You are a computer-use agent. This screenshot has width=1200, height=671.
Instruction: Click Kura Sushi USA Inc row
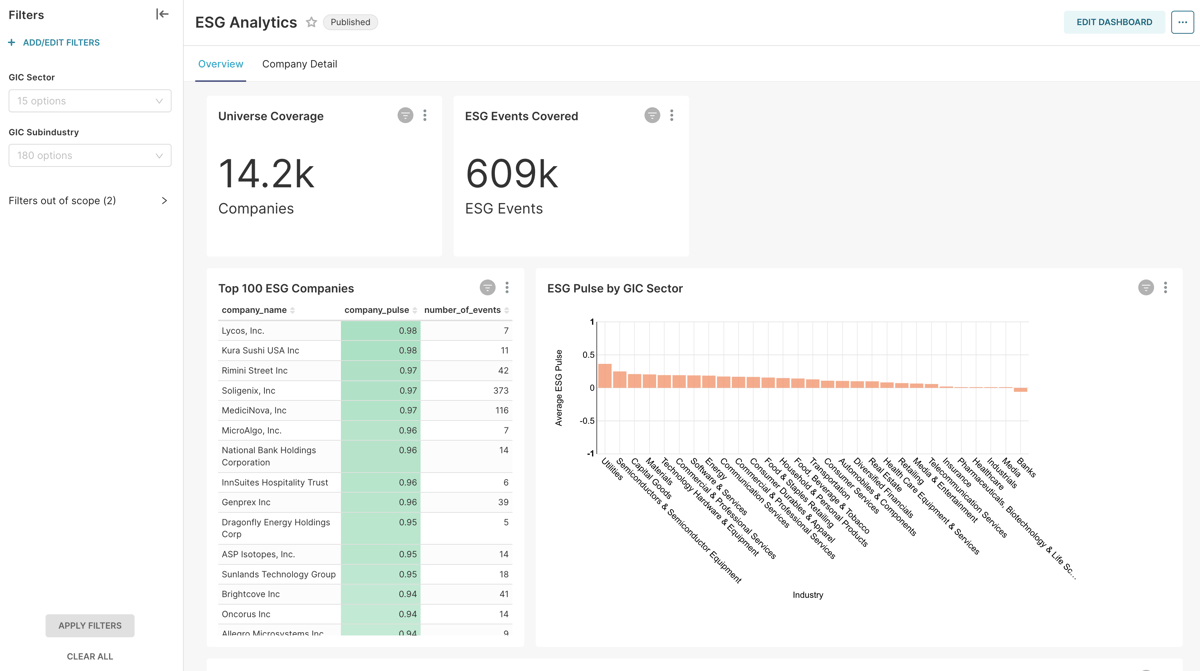click(365, 351)
